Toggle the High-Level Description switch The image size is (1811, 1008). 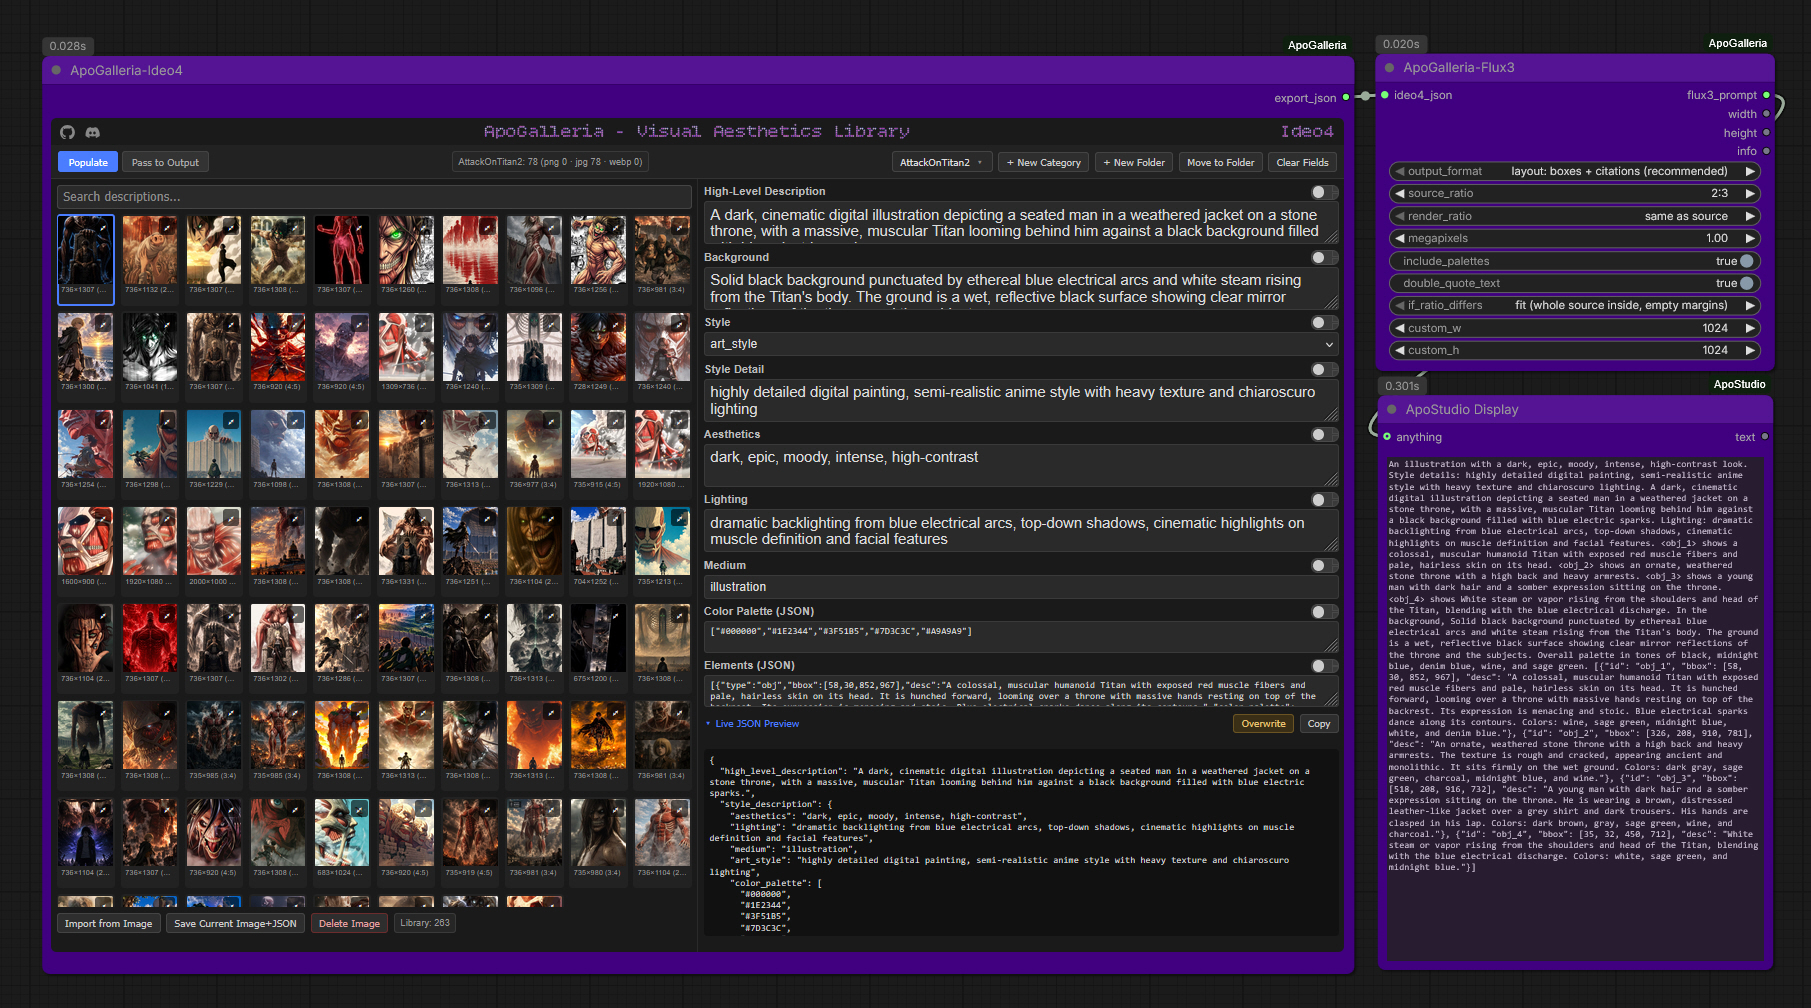click(1324, 192)
